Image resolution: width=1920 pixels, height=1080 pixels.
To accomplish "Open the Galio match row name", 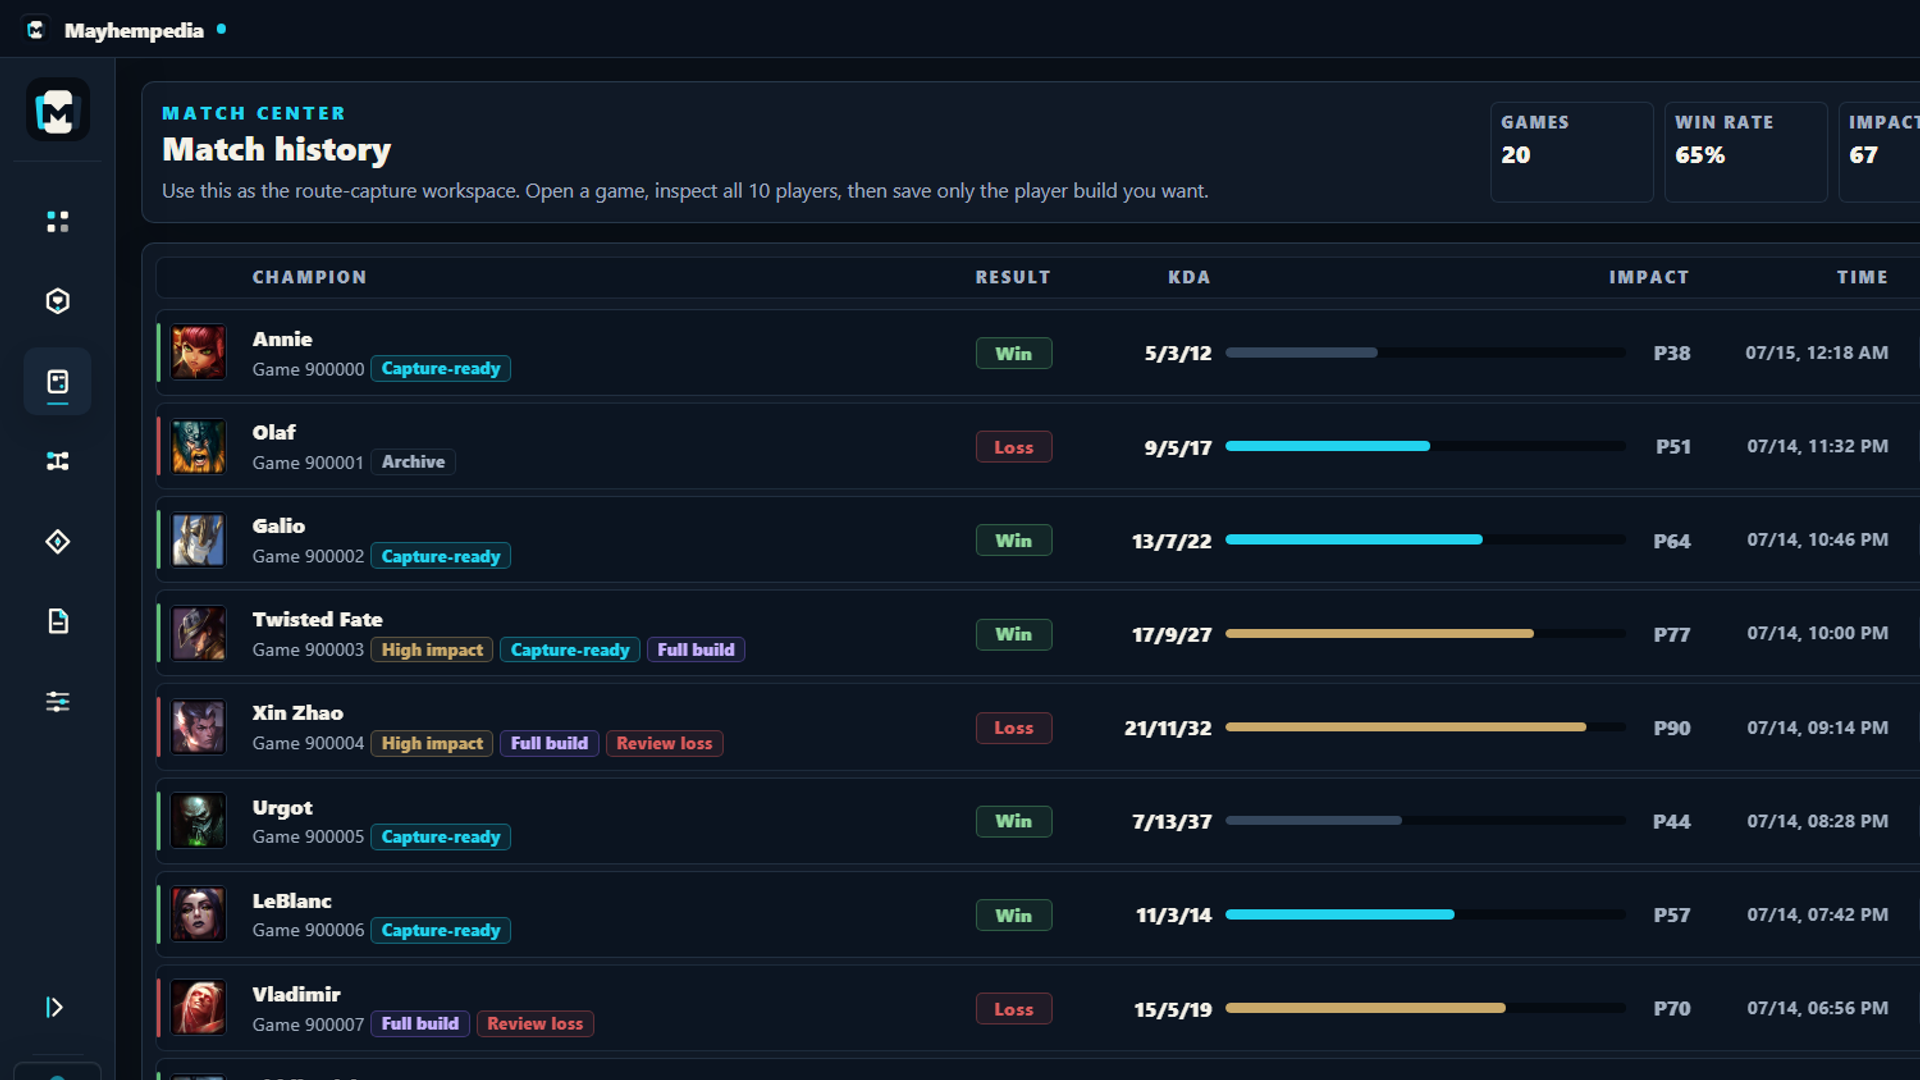I will pyautogui.click(x=279, y=526).
